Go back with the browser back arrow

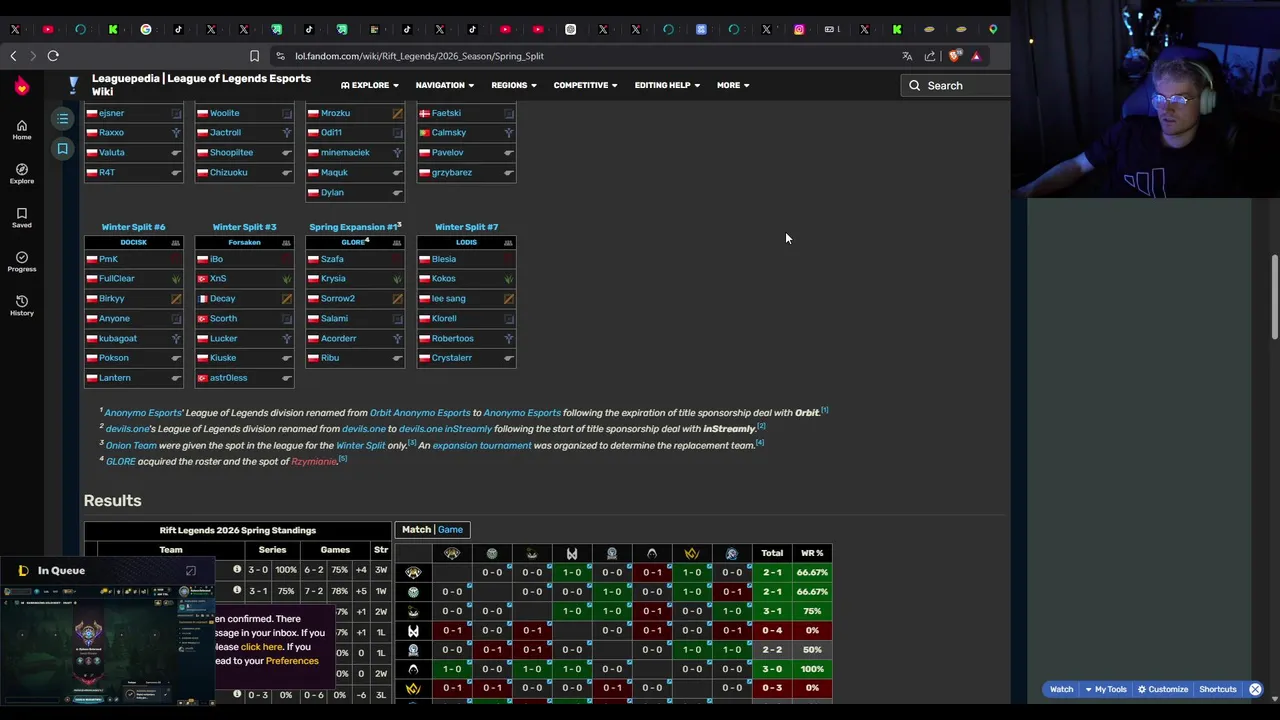tap(13, 56)
